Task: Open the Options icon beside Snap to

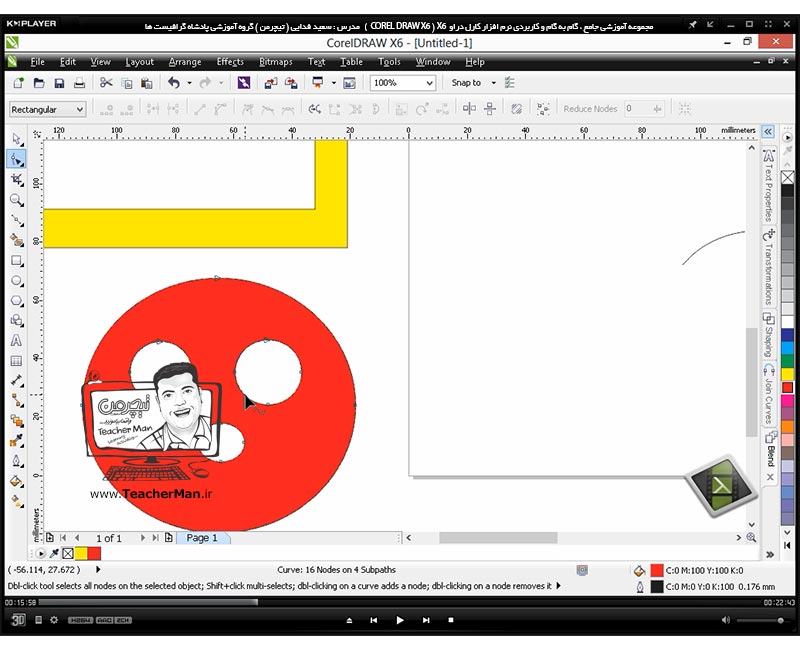Action: point(509,83)
